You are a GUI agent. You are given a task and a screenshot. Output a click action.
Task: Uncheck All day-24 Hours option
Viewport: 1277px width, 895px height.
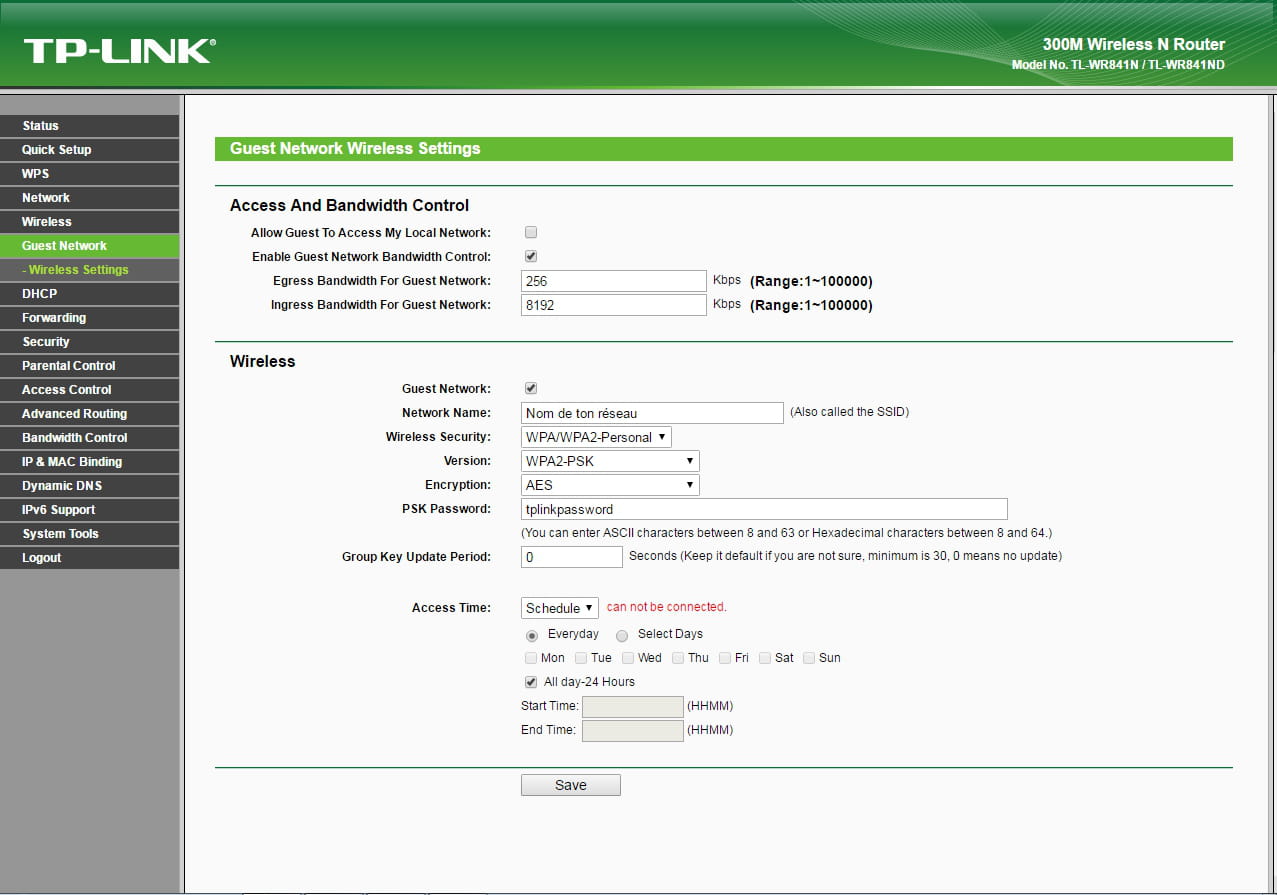coord(531,682)
